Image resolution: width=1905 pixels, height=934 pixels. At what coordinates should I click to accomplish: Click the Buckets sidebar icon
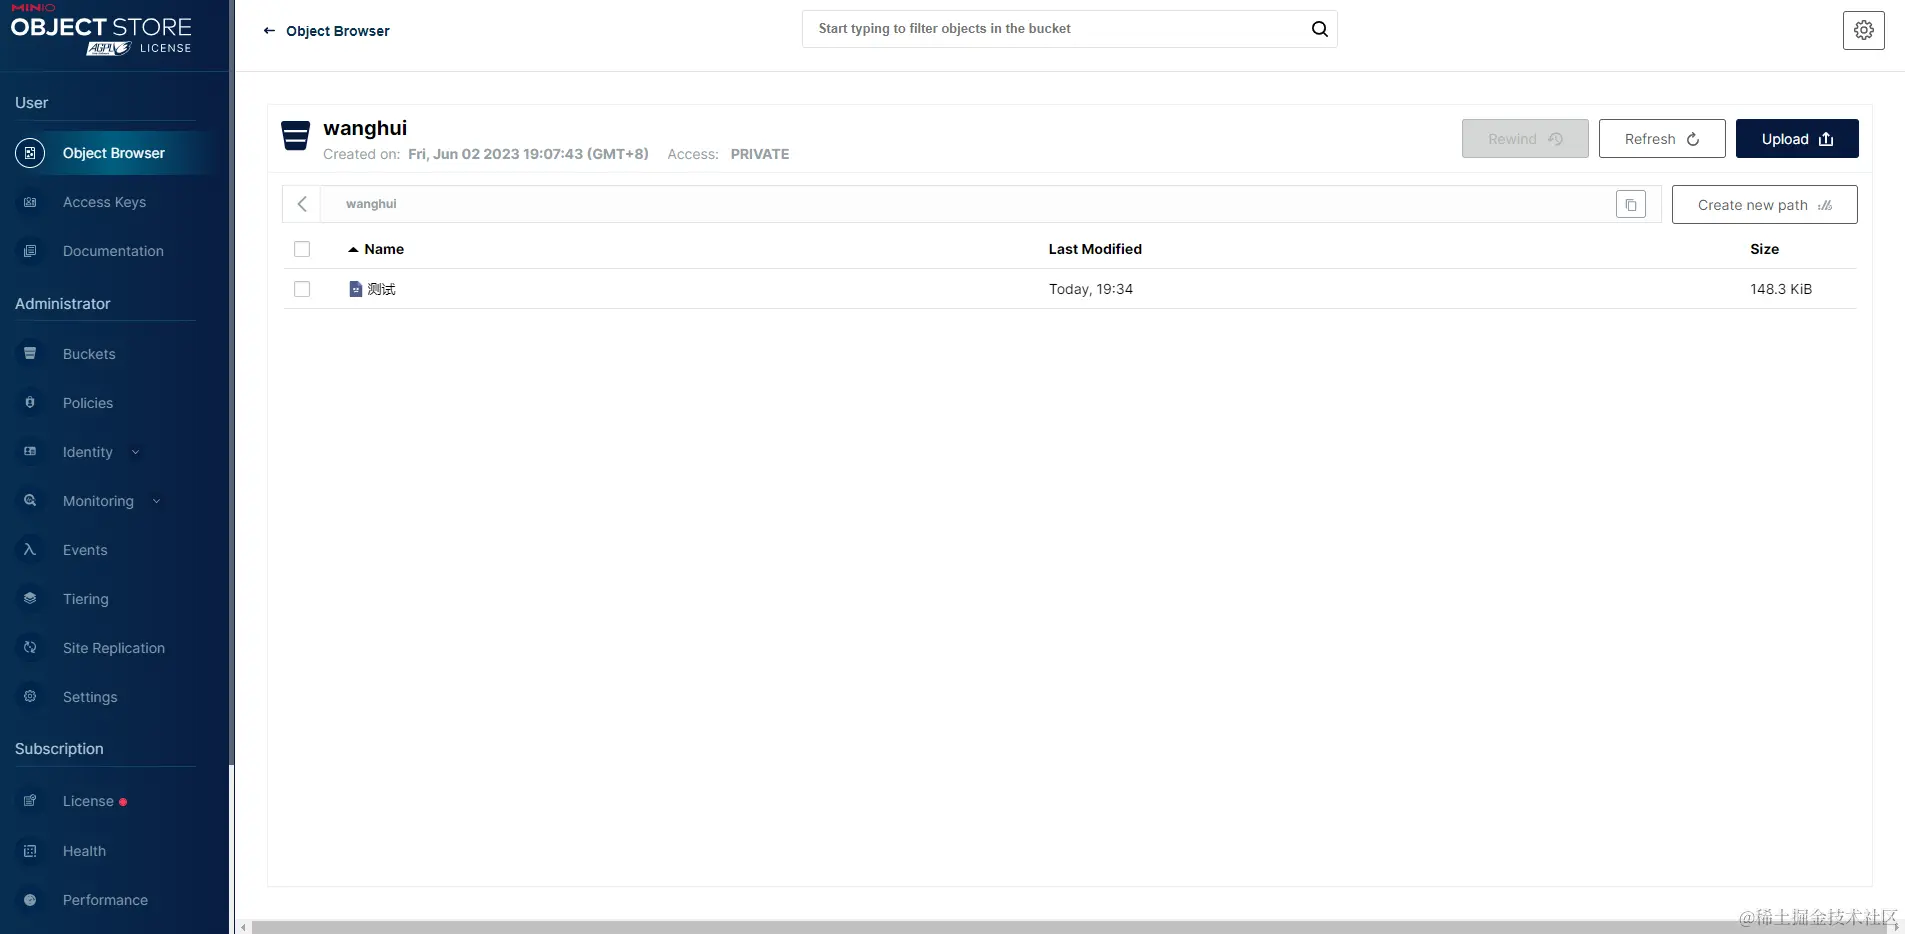[x=30, y=353]
